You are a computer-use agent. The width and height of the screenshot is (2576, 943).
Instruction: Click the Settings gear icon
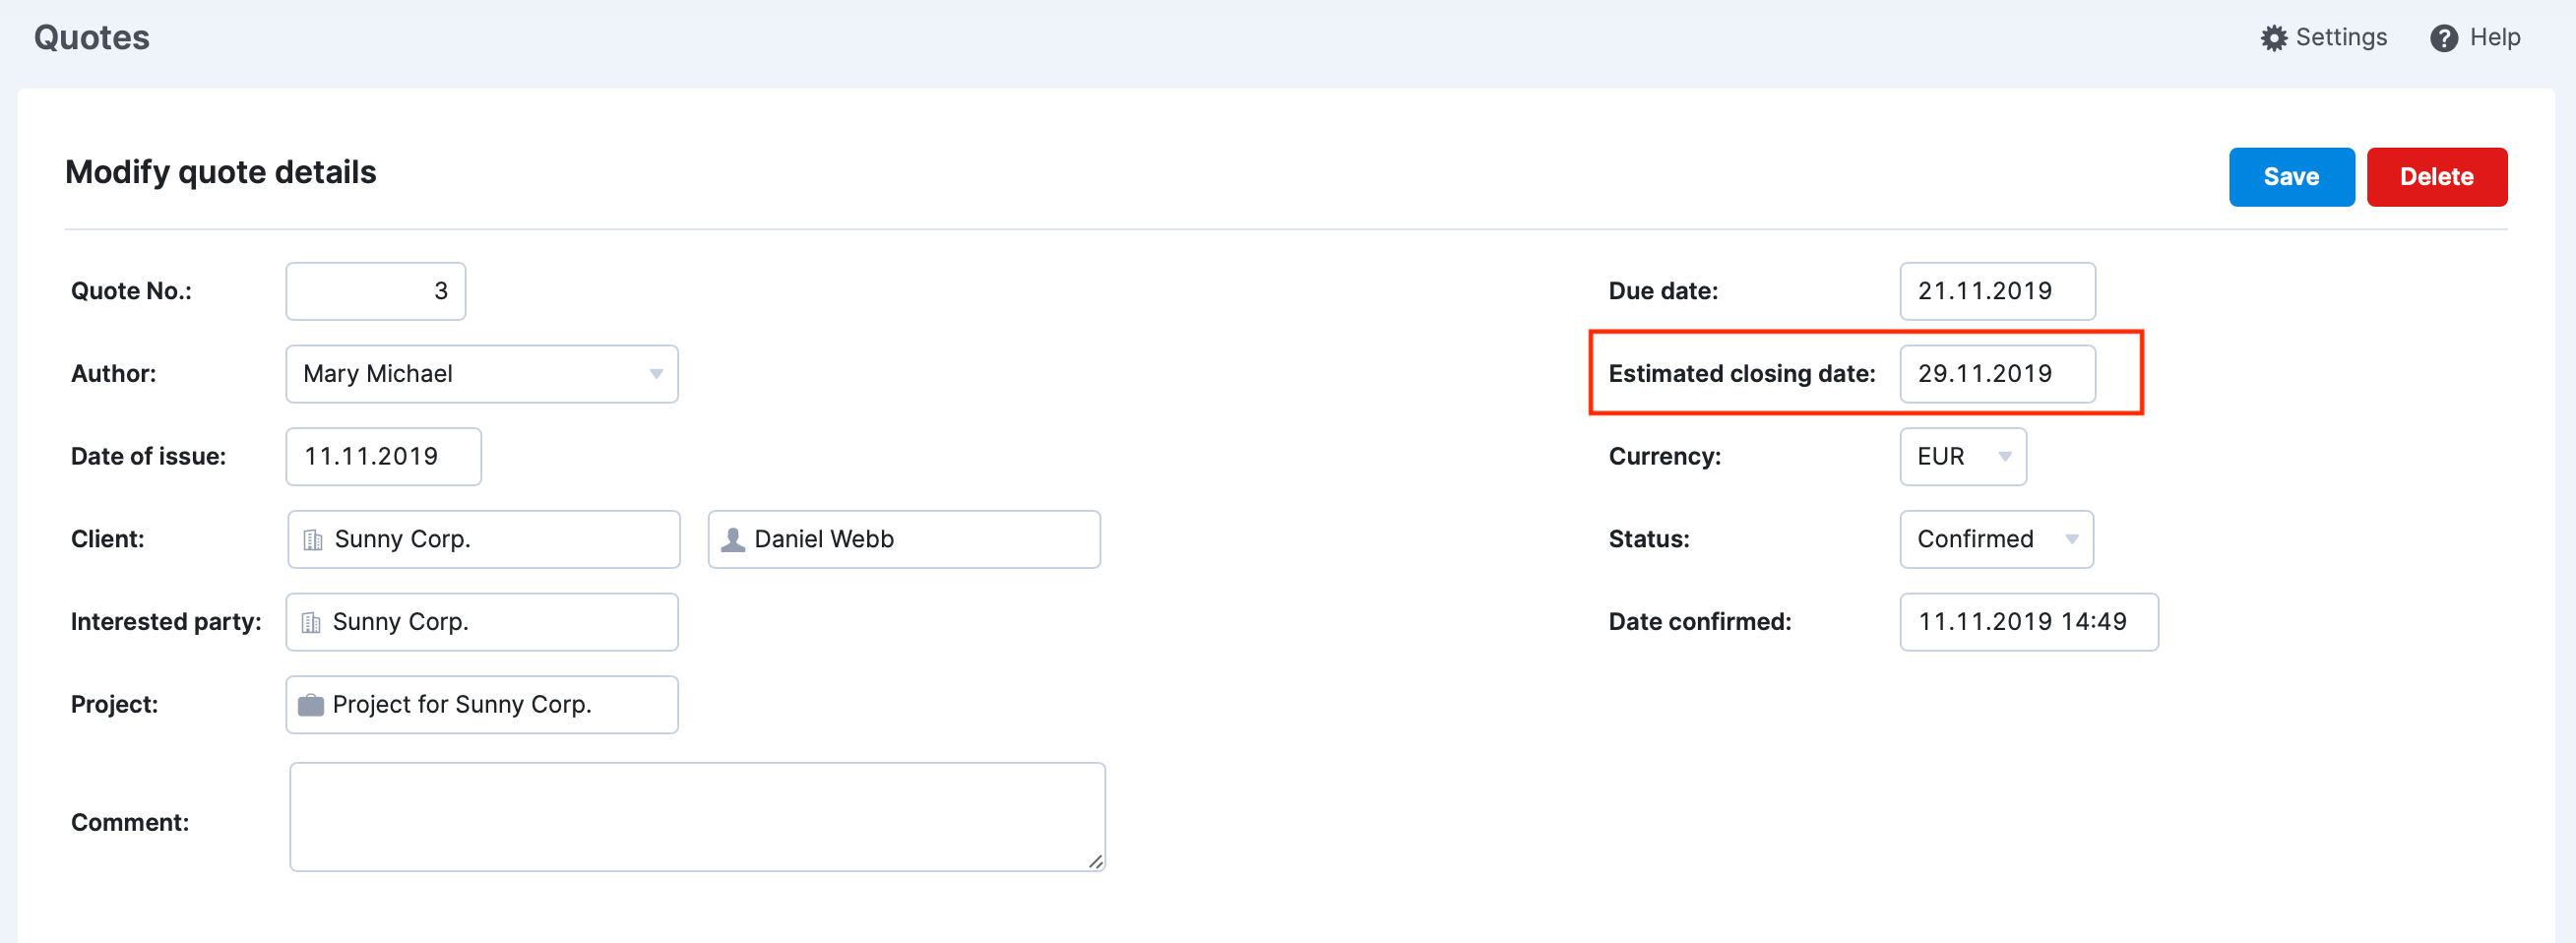(x=2273, y=38)
